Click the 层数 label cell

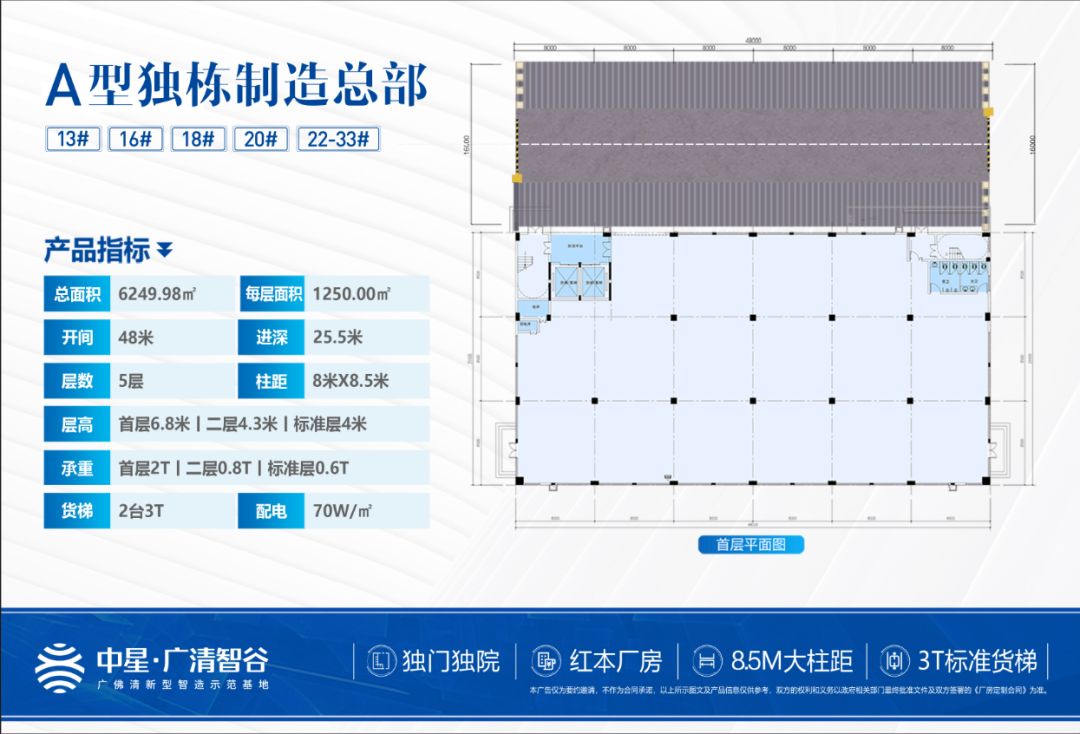[77, 381]
